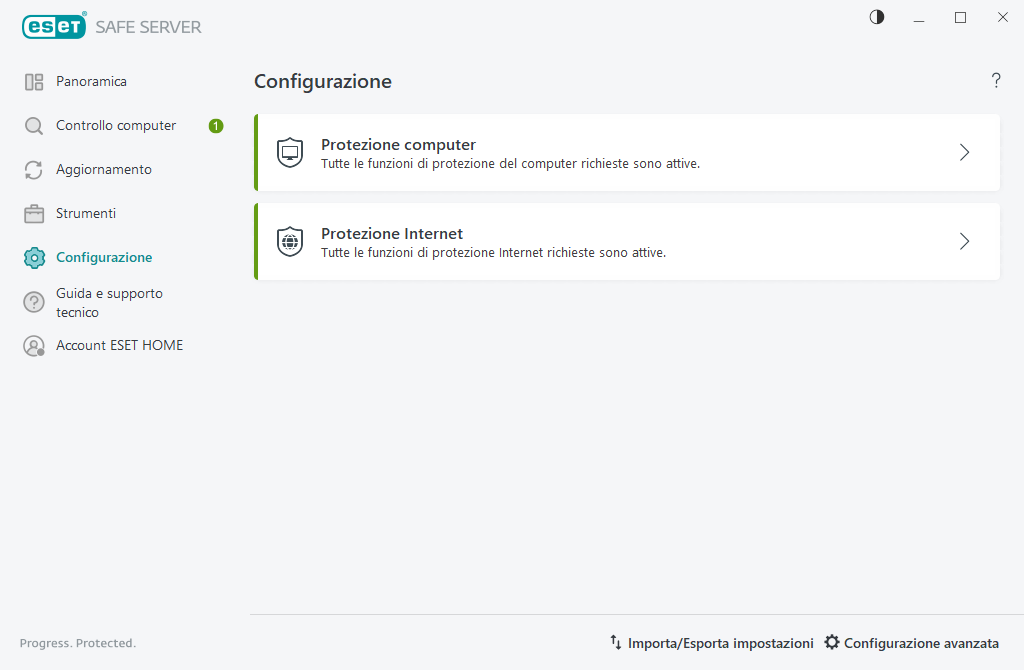Click the Configurazione gear icon in sidebar
1024x670 pixels.
click(x=34, y=258)
